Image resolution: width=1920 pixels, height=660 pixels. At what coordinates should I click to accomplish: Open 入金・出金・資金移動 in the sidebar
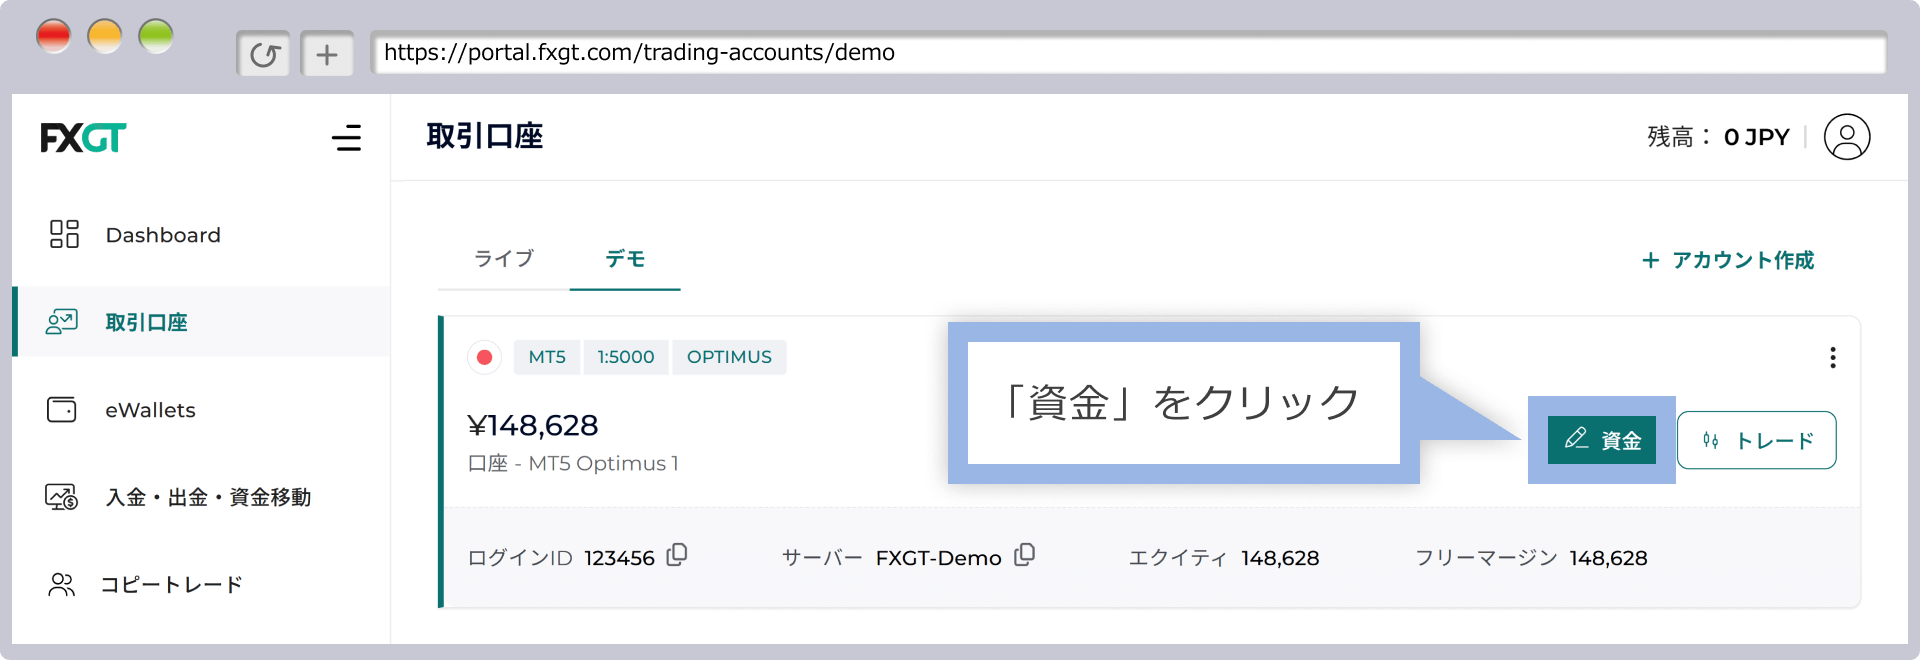[x=208, y=497]
